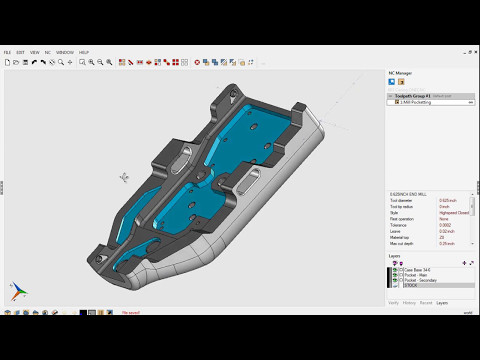The height and width of the screenshot is (360, 480).
Task: Add a new layer with plus icon
Action: click(x=464, y=263)
